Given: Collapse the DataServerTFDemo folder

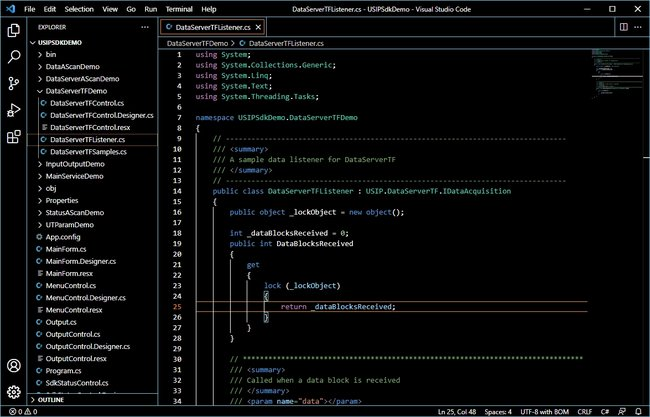Looking at the screenshot, I should coord(76,91).
